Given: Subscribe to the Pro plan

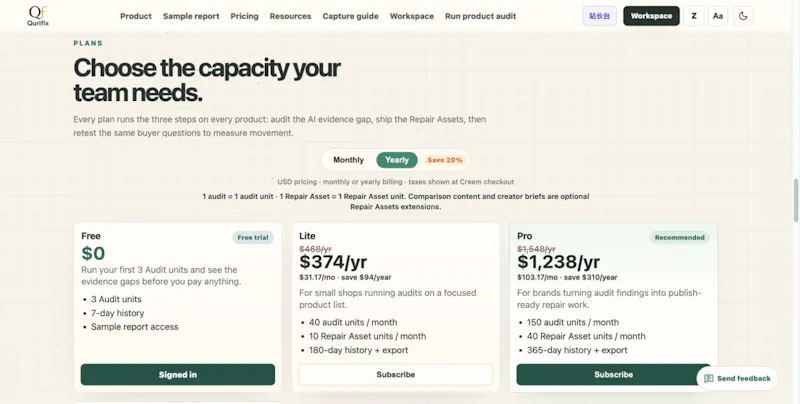Looking at the screenshot, I should [613, 374].
